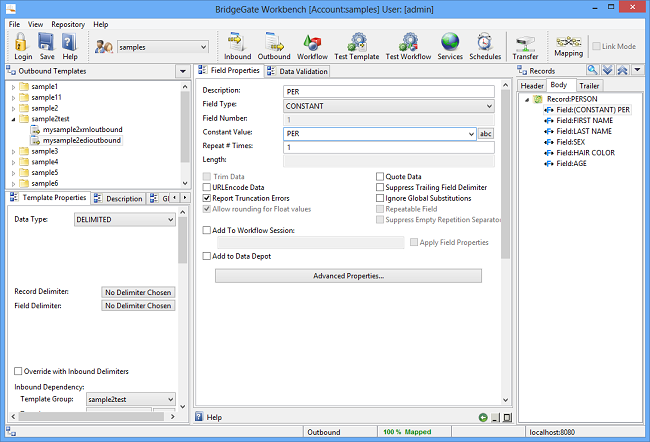The image size is (650, 442).
Task: Open the Field Type CONSTANT dropdown
Action: coord(489,106)
